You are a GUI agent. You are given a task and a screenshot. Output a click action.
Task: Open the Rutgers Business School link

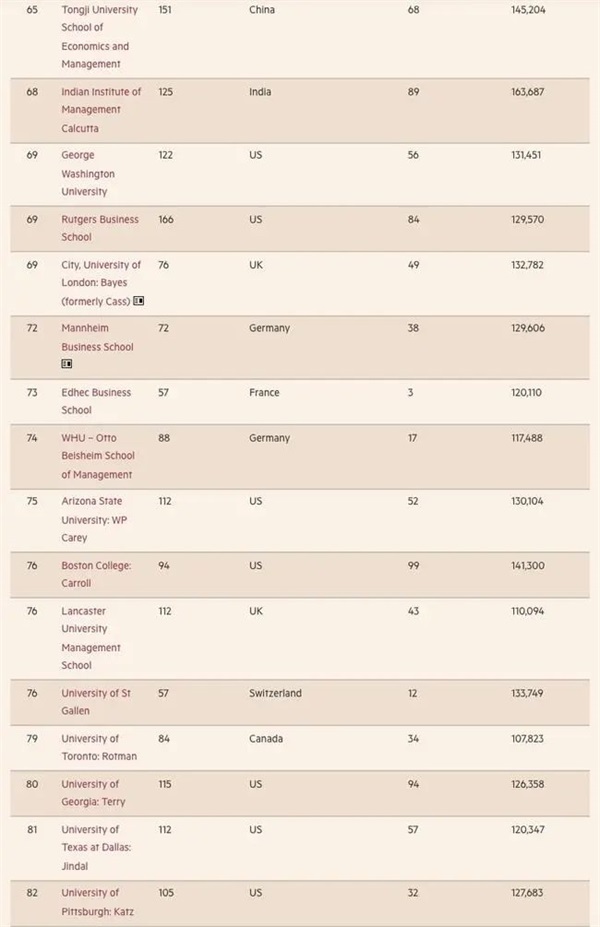(x=100, y=228)
